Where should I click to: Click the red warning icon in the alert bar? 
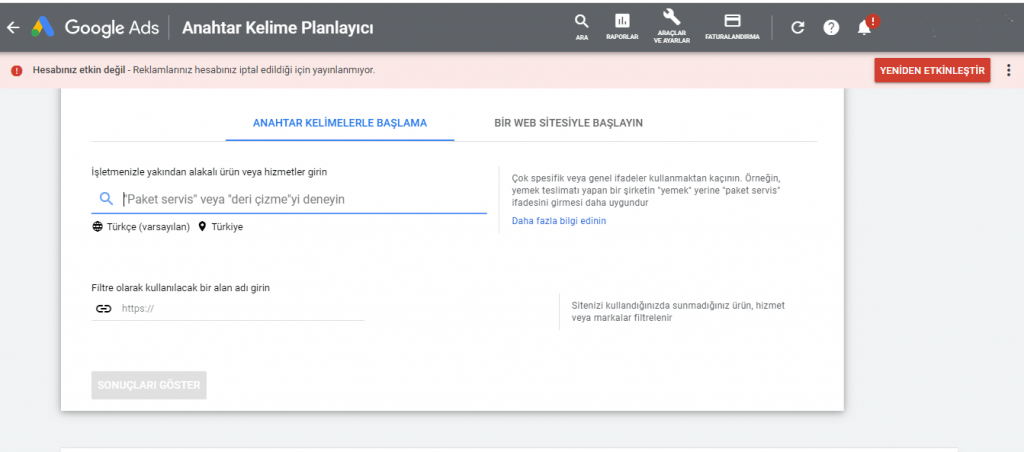[x=17, y=71]
